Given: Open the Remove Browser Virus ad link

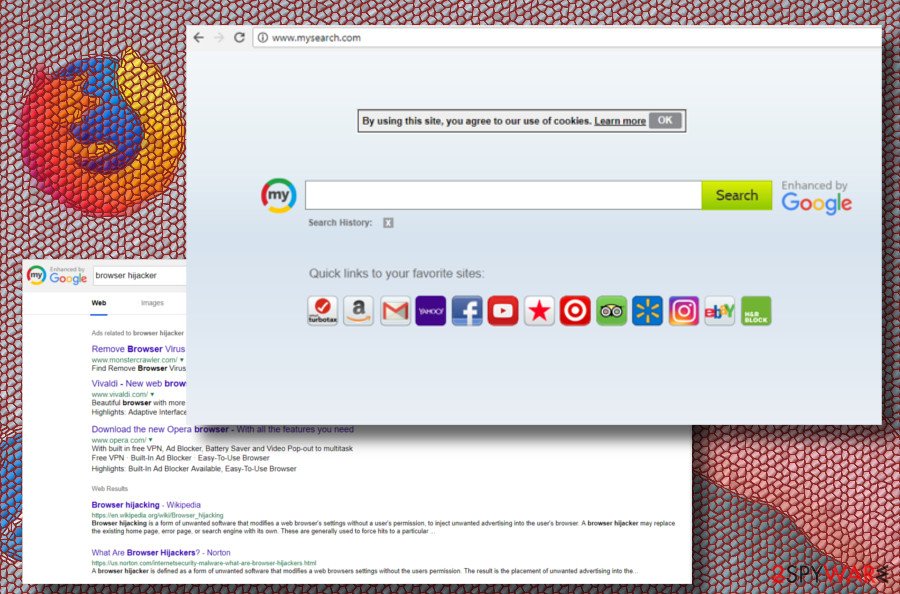Looking at the screenshot, I should 138,349.
